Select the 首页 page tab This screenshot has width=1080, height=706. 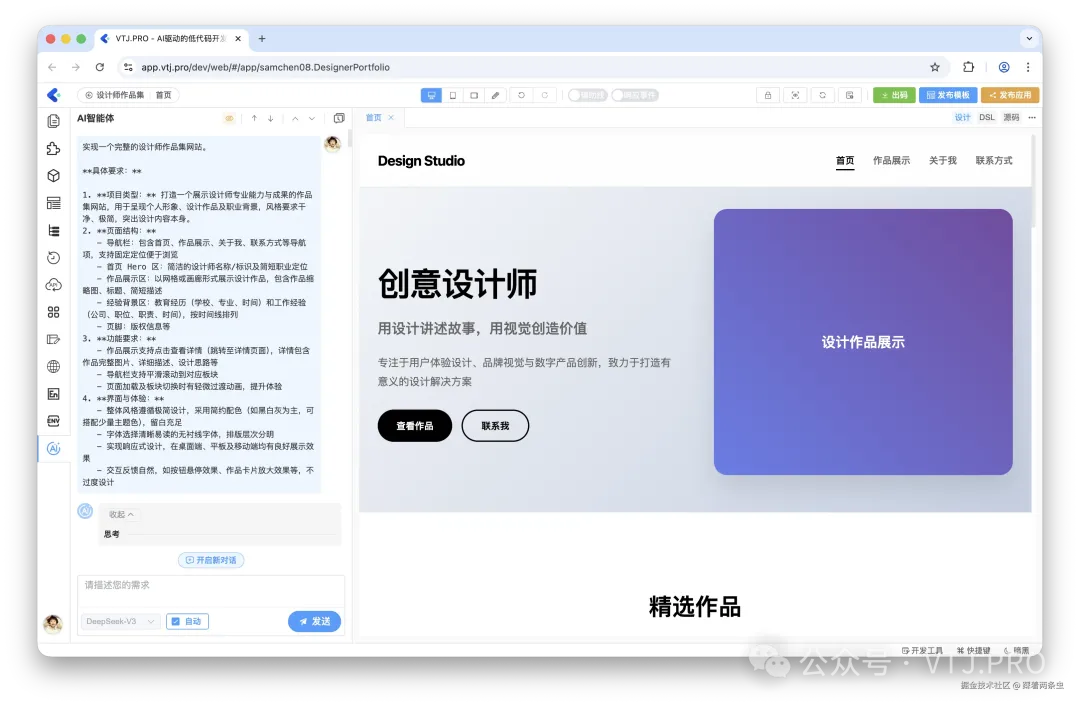click(x=375, y=117)
